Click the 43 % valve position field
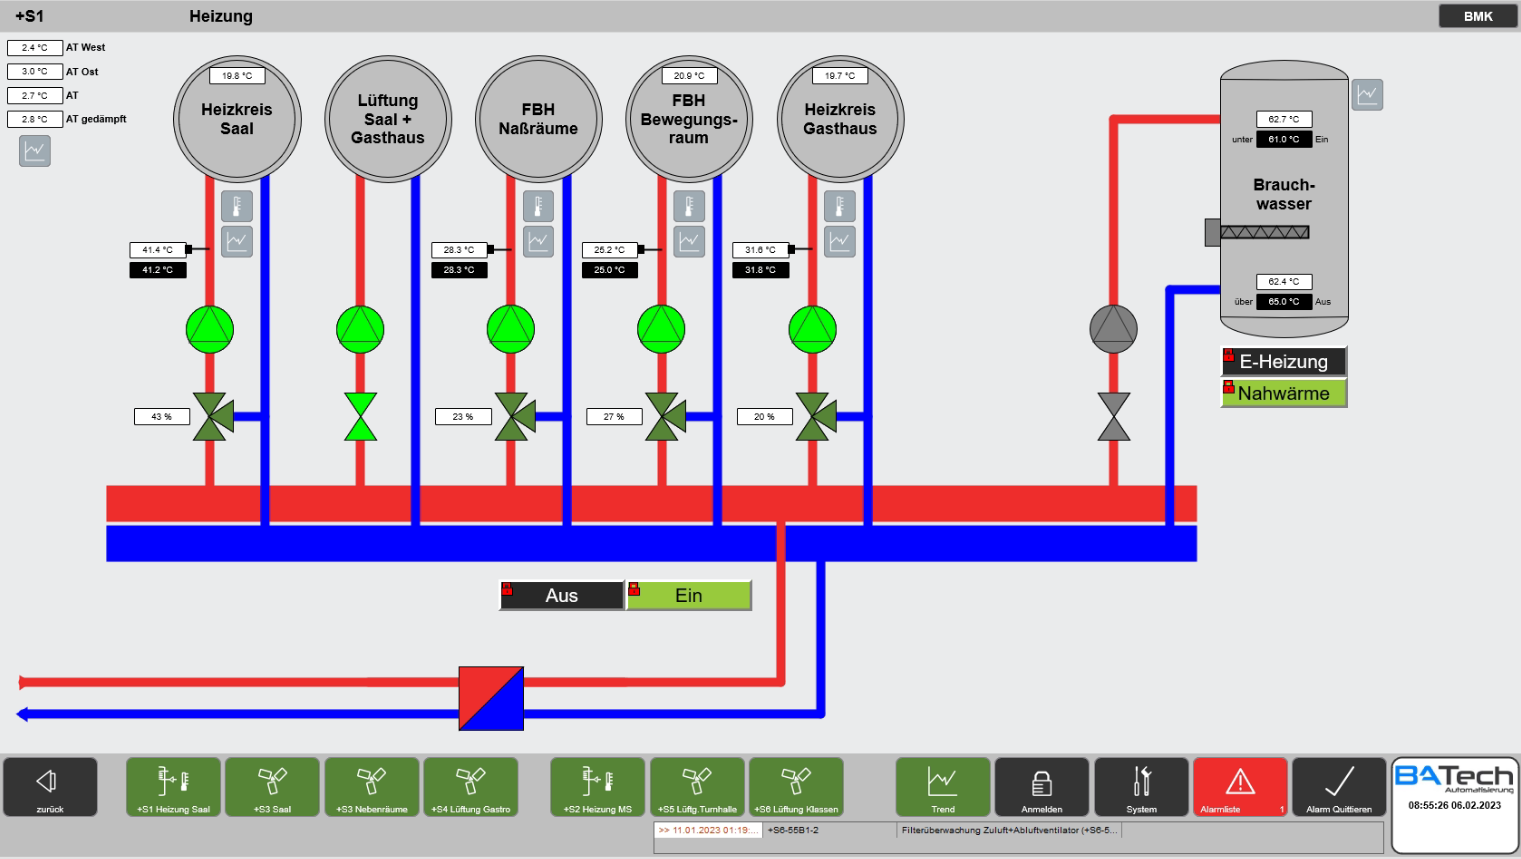 162,416
